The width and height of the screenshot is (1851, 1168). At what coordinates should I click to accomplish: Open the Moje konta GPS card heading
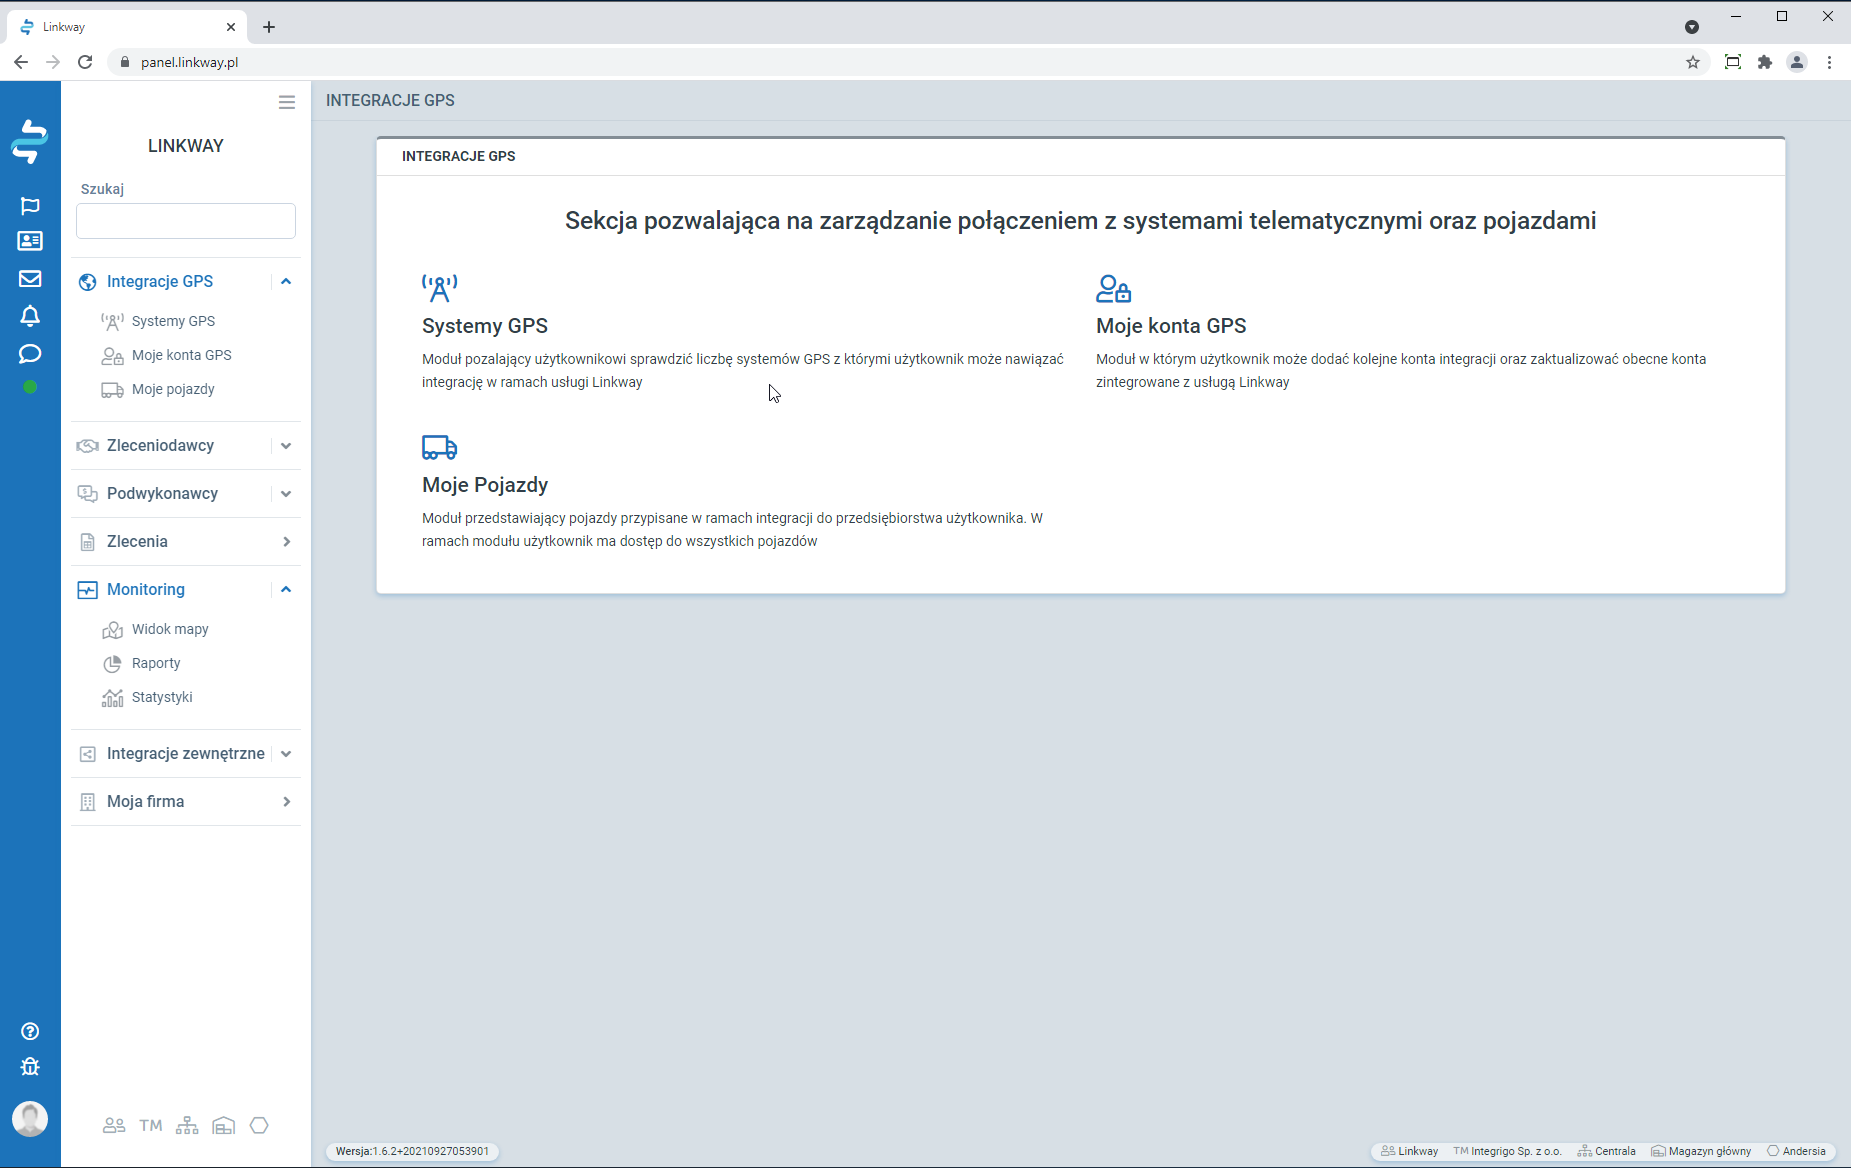[1171, 326]
